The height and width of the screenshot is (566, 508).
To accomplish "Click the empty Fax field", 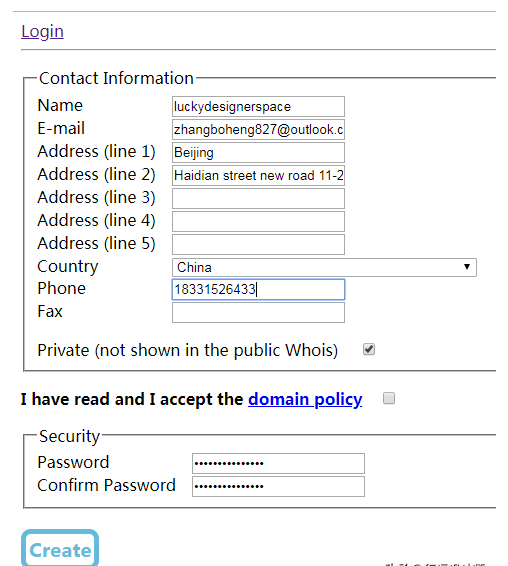I will pyautogui.click(x=258, y=312).
